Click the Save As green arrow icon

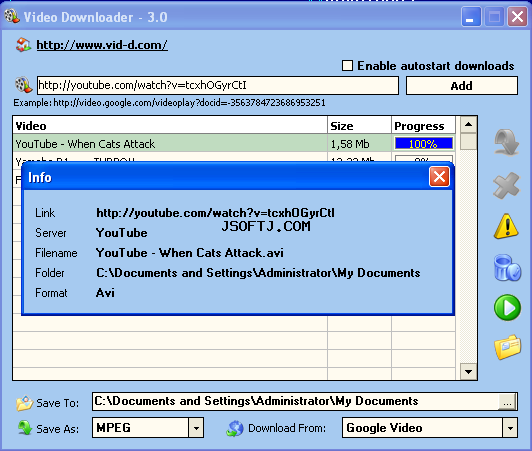pos(24,428)
